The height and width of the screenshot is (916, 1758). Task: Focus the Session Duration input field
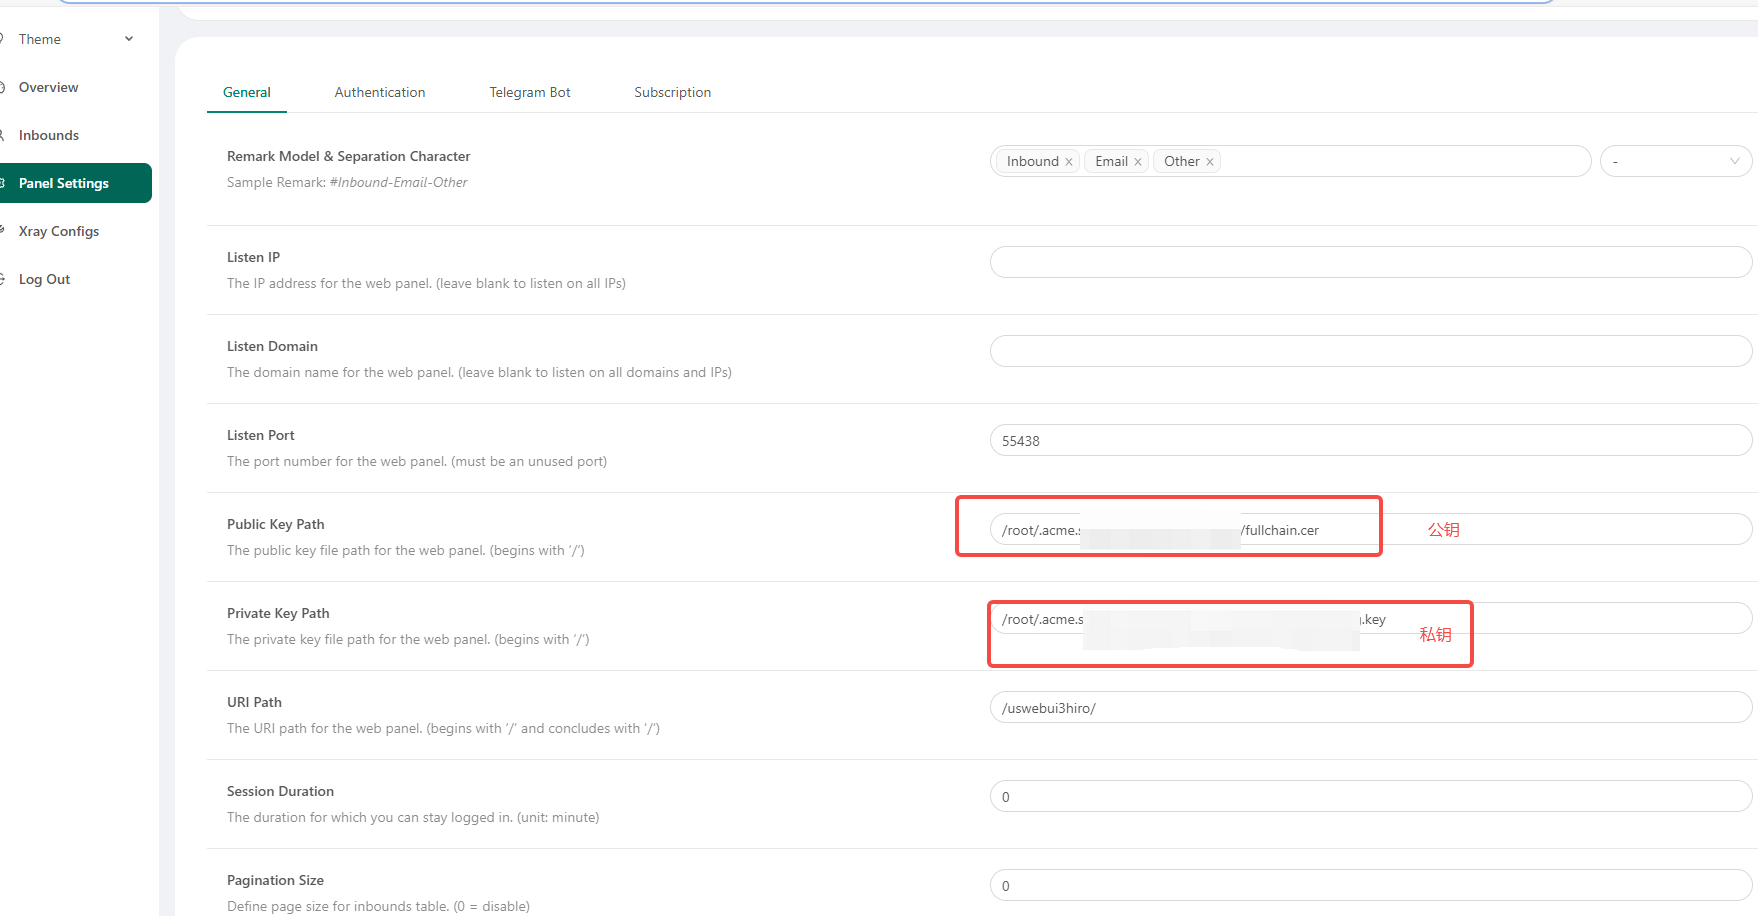(1370, 796)
